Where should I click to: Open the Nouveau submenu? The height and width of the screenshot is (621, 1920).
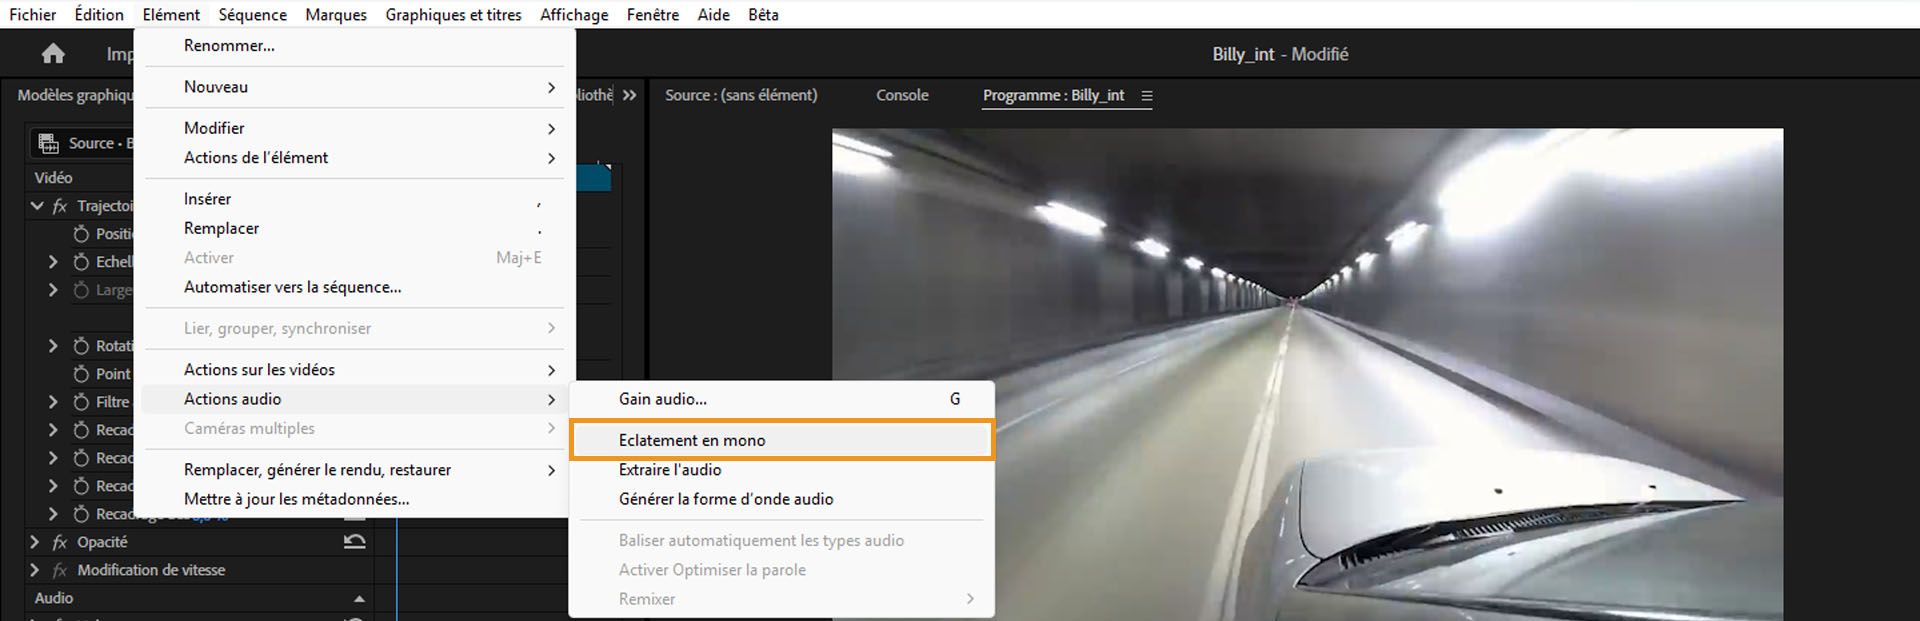click(355, 87)
